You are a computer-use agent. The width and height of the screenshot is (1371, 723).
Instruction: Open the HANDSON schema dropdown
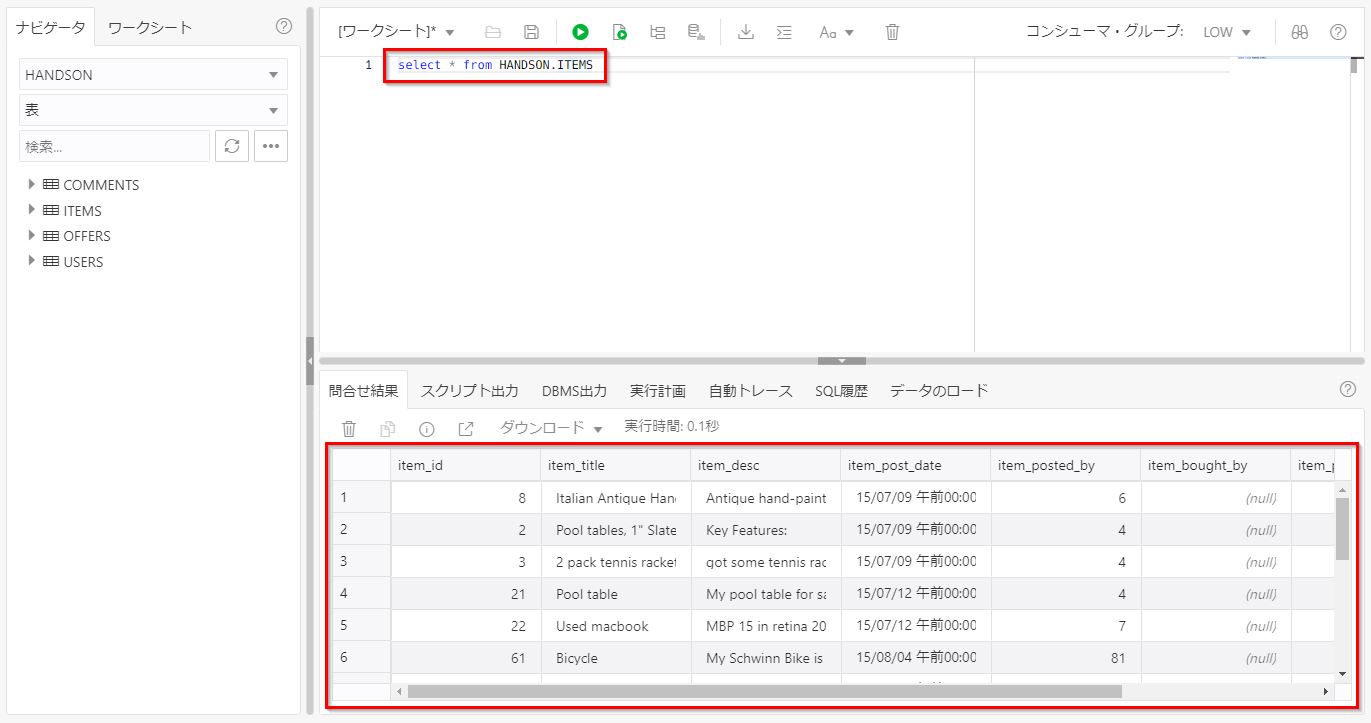(153, 75)
